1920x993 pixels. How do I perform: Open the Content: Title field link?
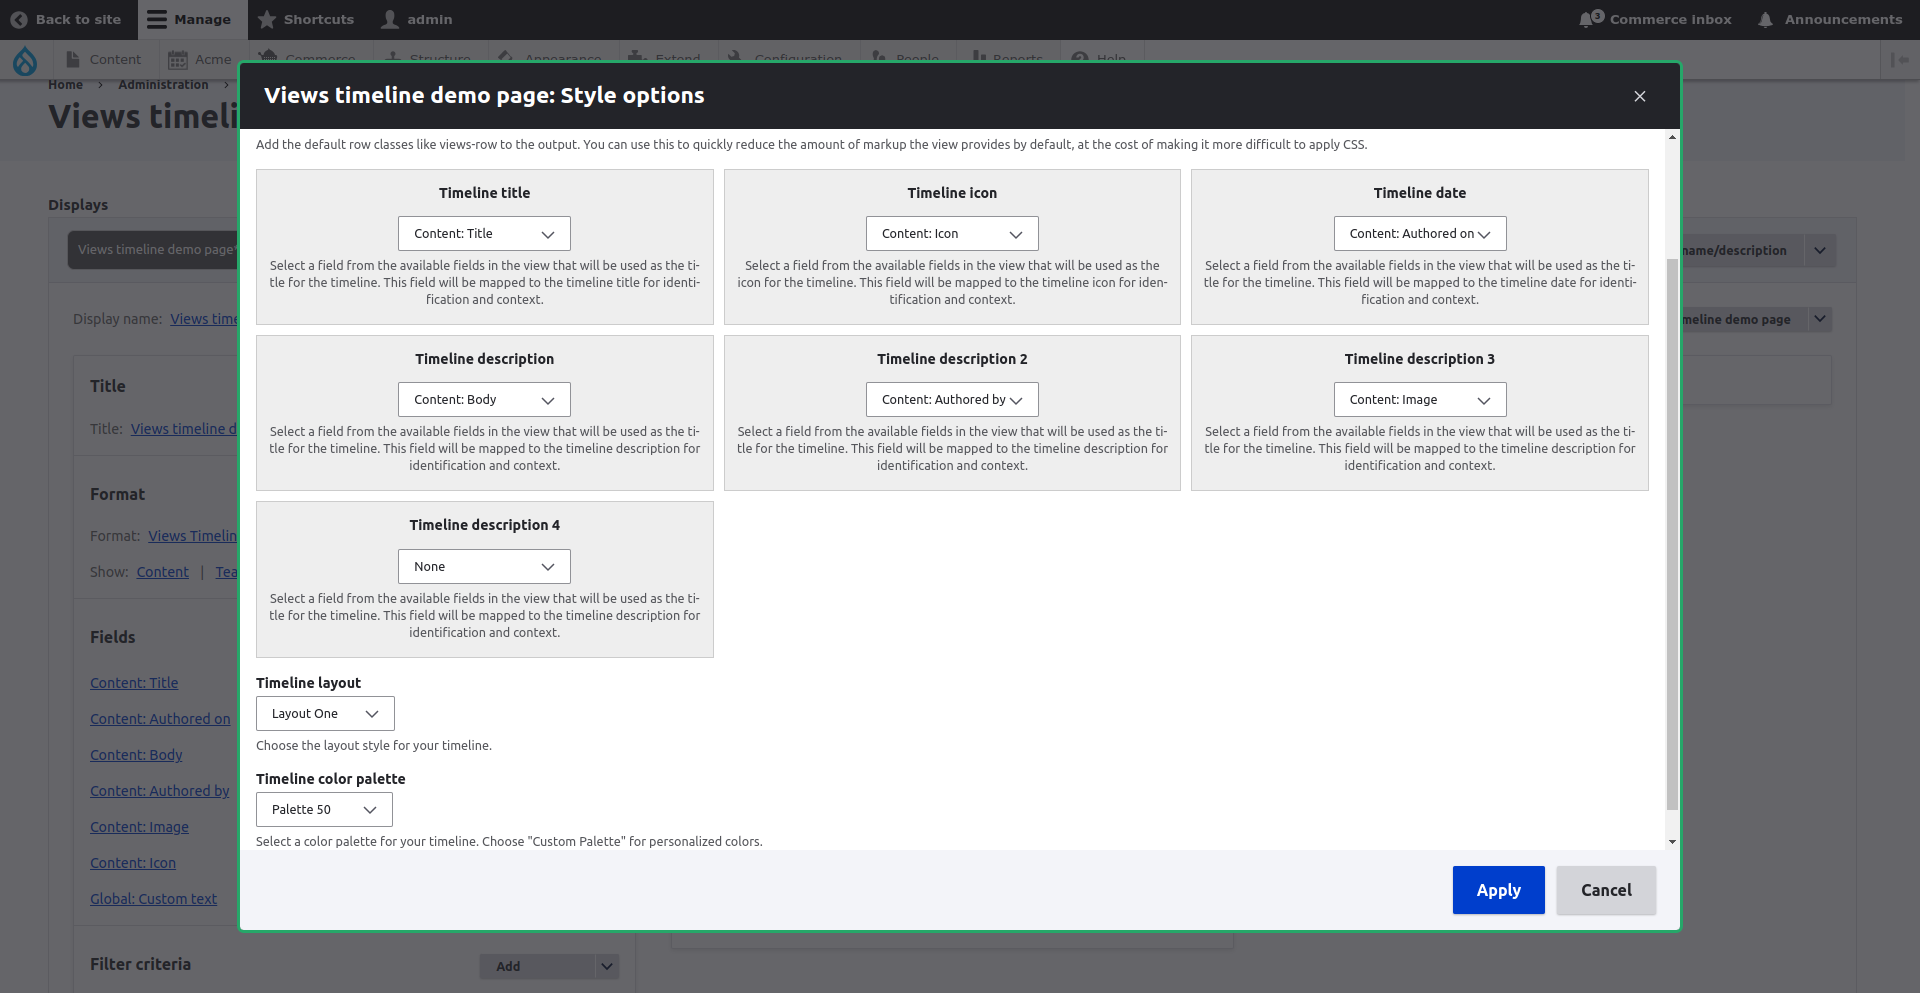pyautogui.click(x=134, y=683)
